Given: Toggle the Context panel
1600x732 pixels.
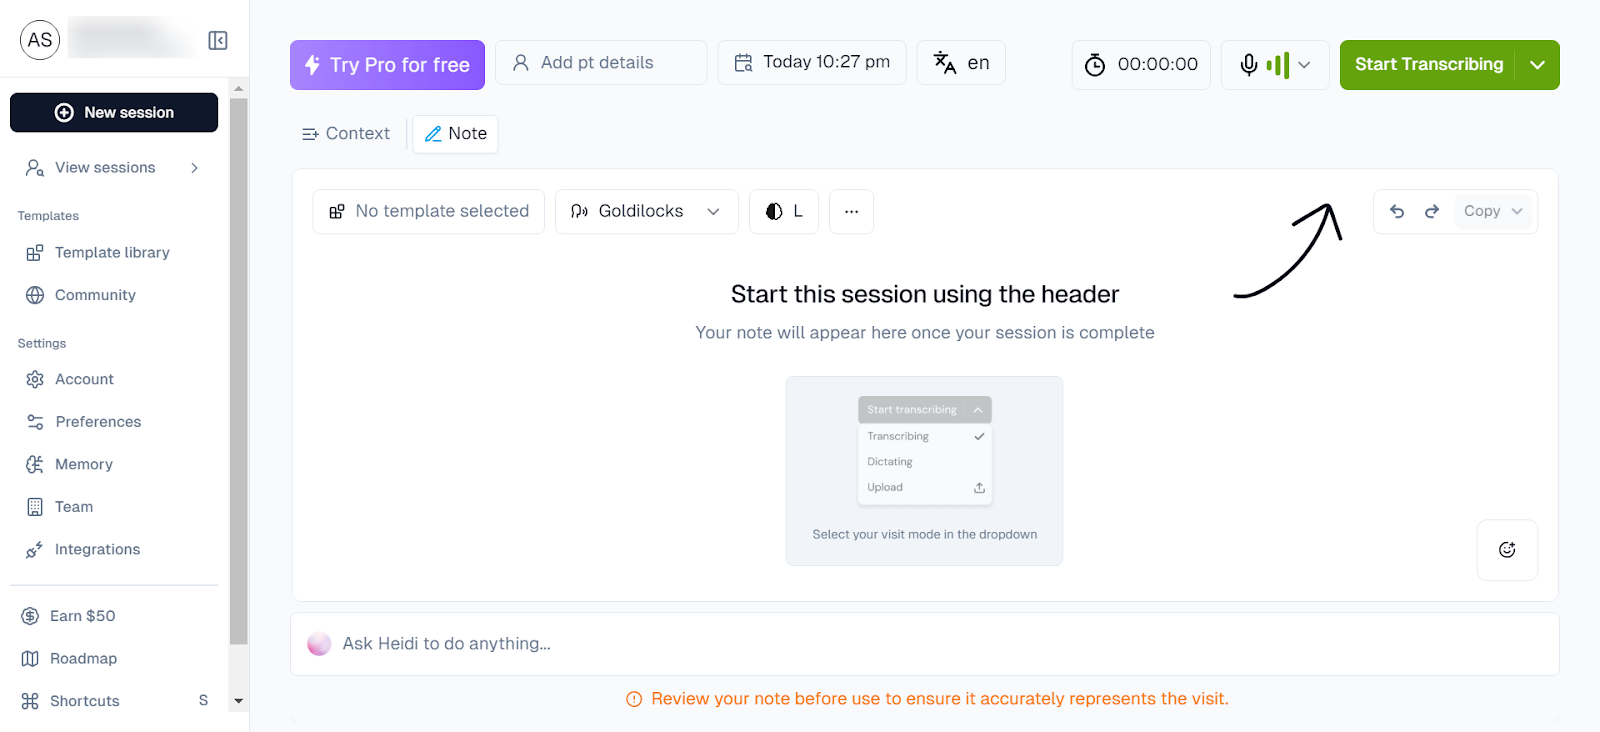Looking at the screenshot, I should click(x=345, y=133).
